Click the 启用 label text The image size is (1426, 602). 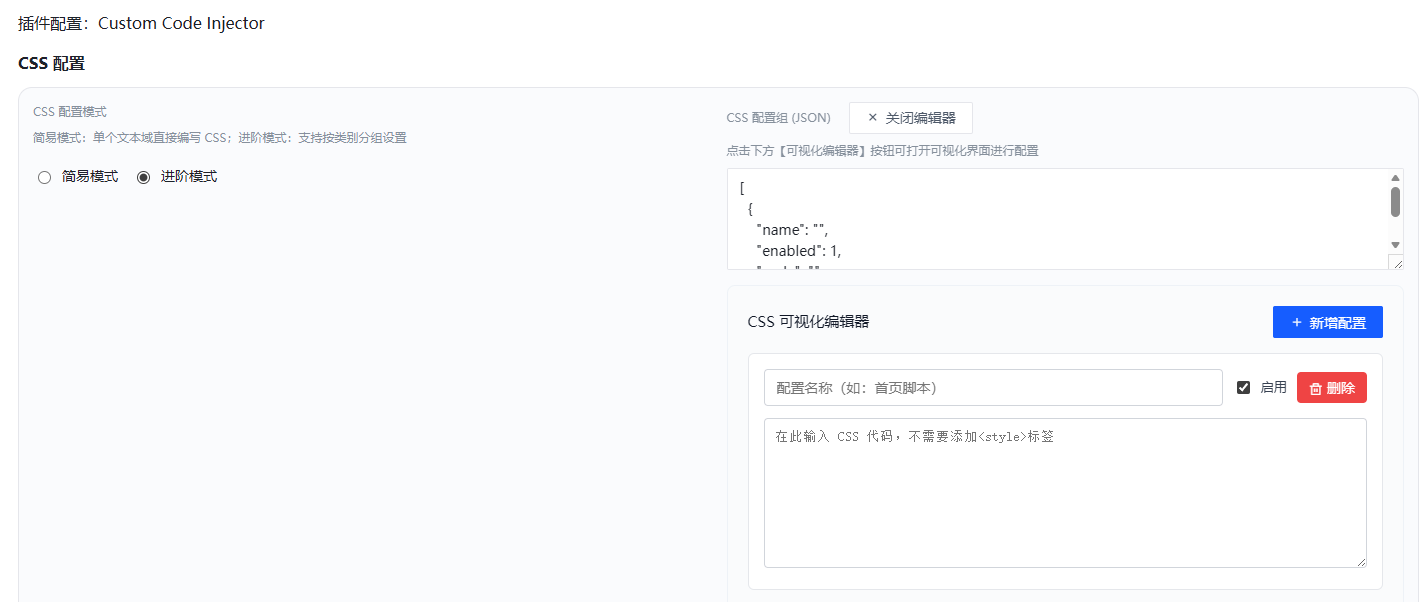[x=1273, y=388]
